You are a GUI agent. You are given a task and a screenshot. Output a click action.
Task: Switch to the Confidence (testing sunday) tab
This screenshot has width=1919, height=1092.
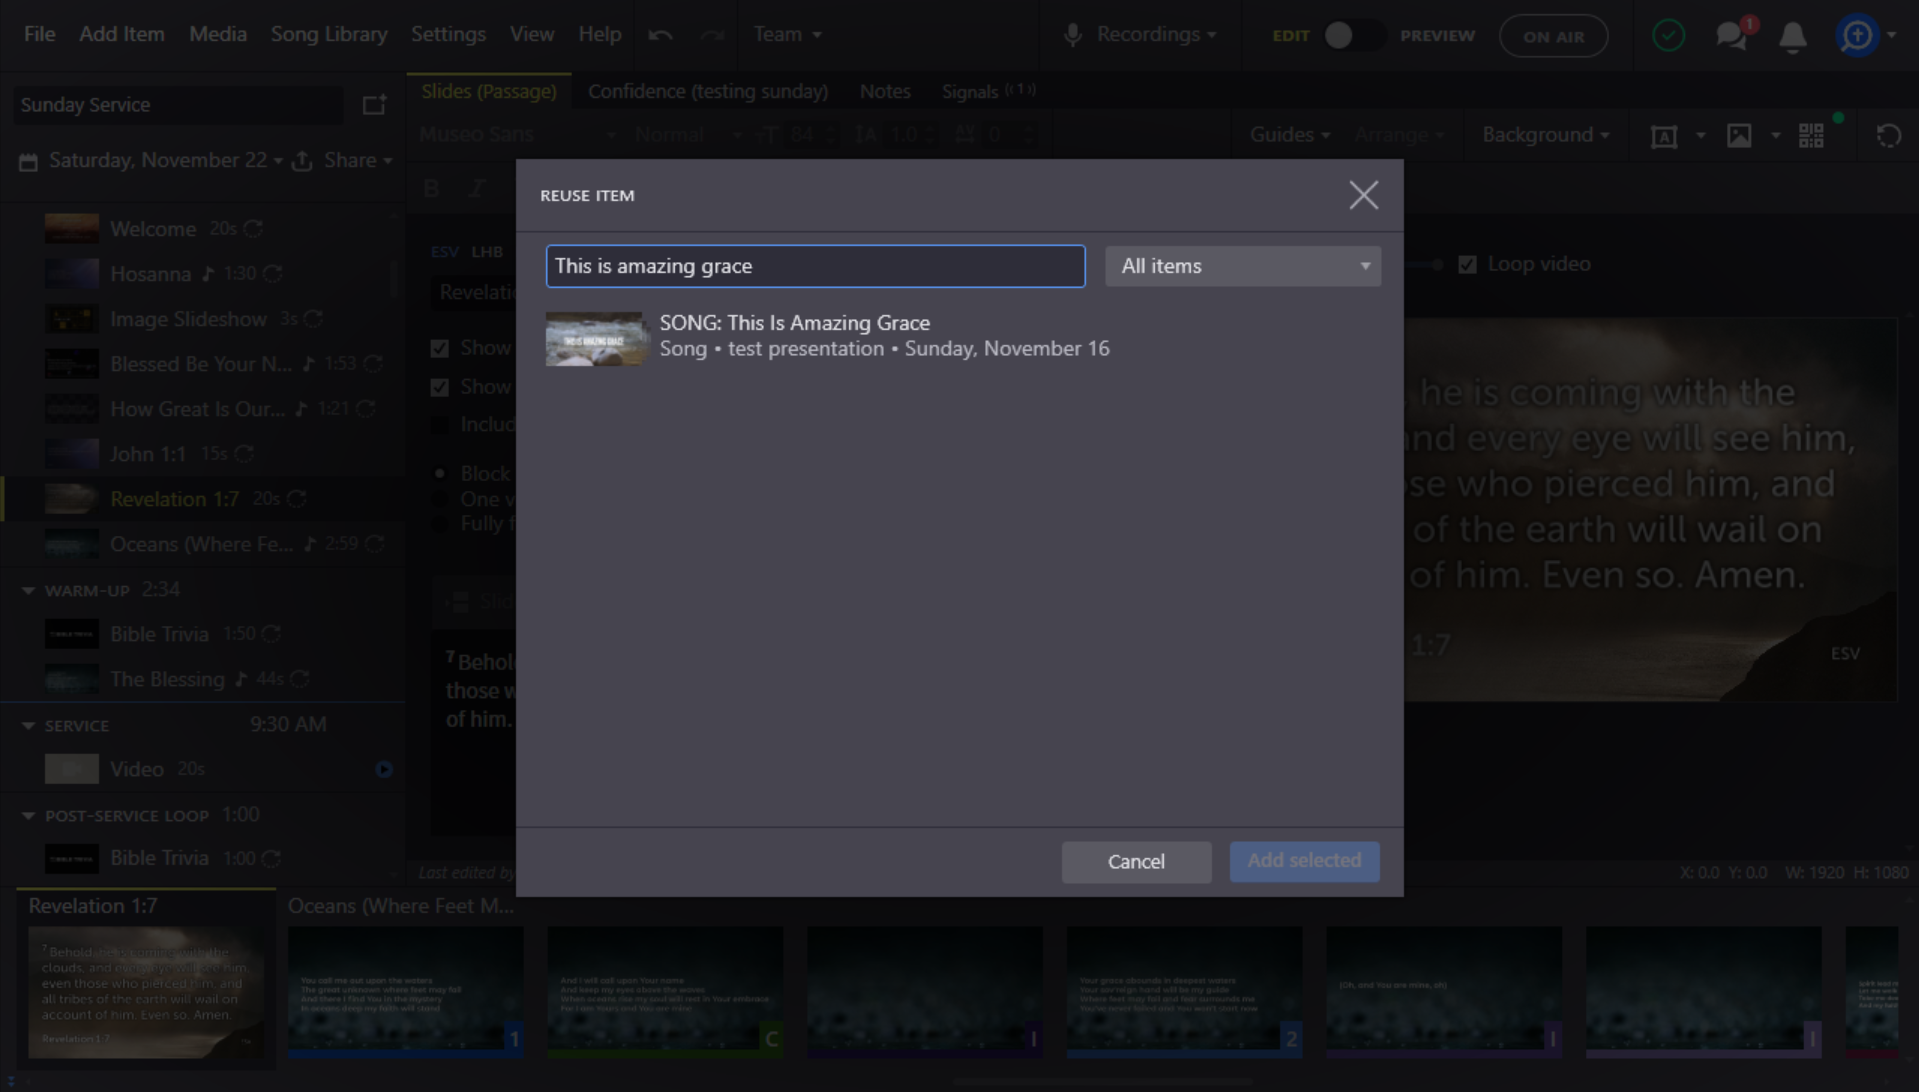pos(708,92)
